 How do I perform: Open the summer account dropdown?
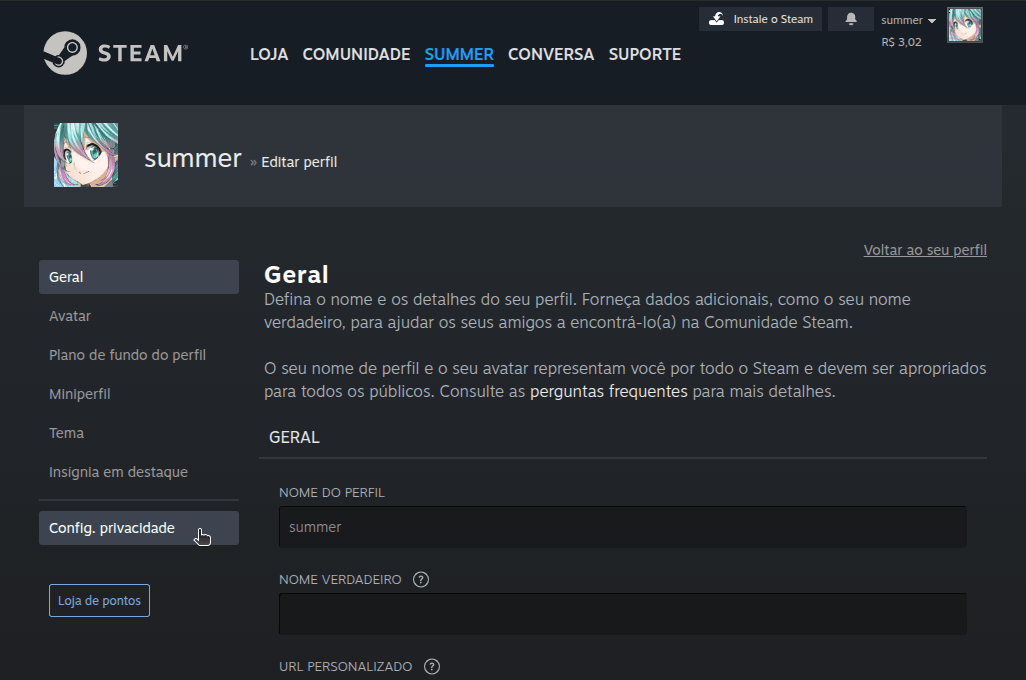tap(906, 19)
